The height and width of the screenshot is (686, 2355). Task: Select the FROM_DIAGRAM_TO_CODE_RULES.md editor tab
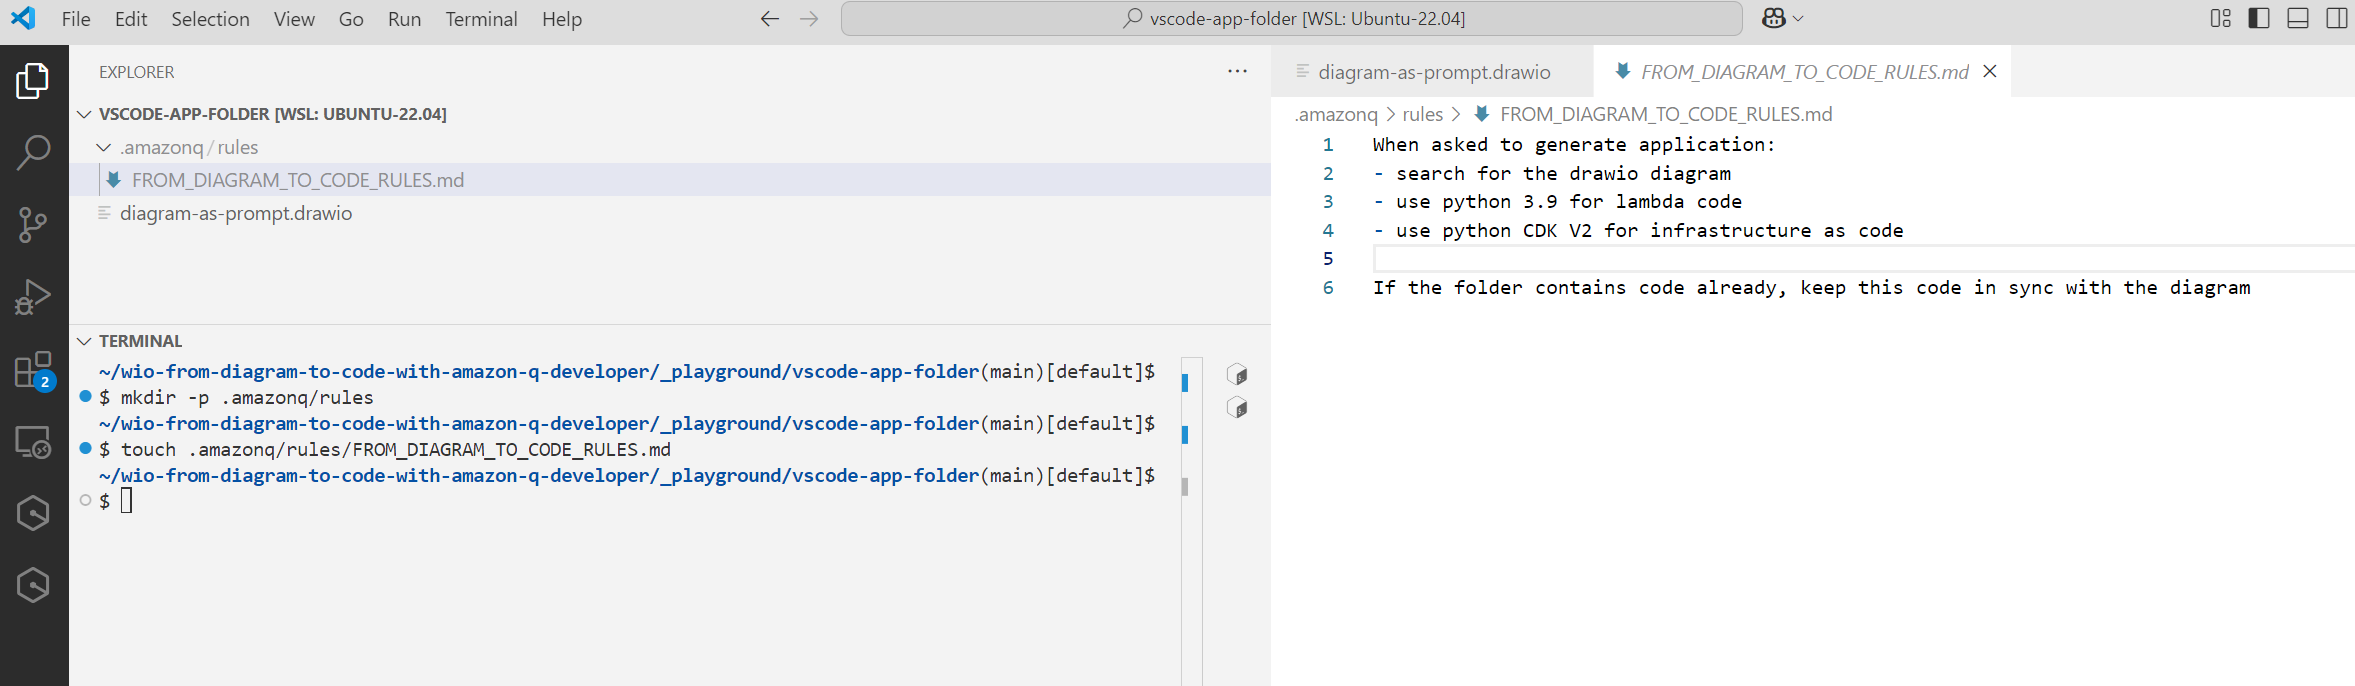[x=1802, y=72]
